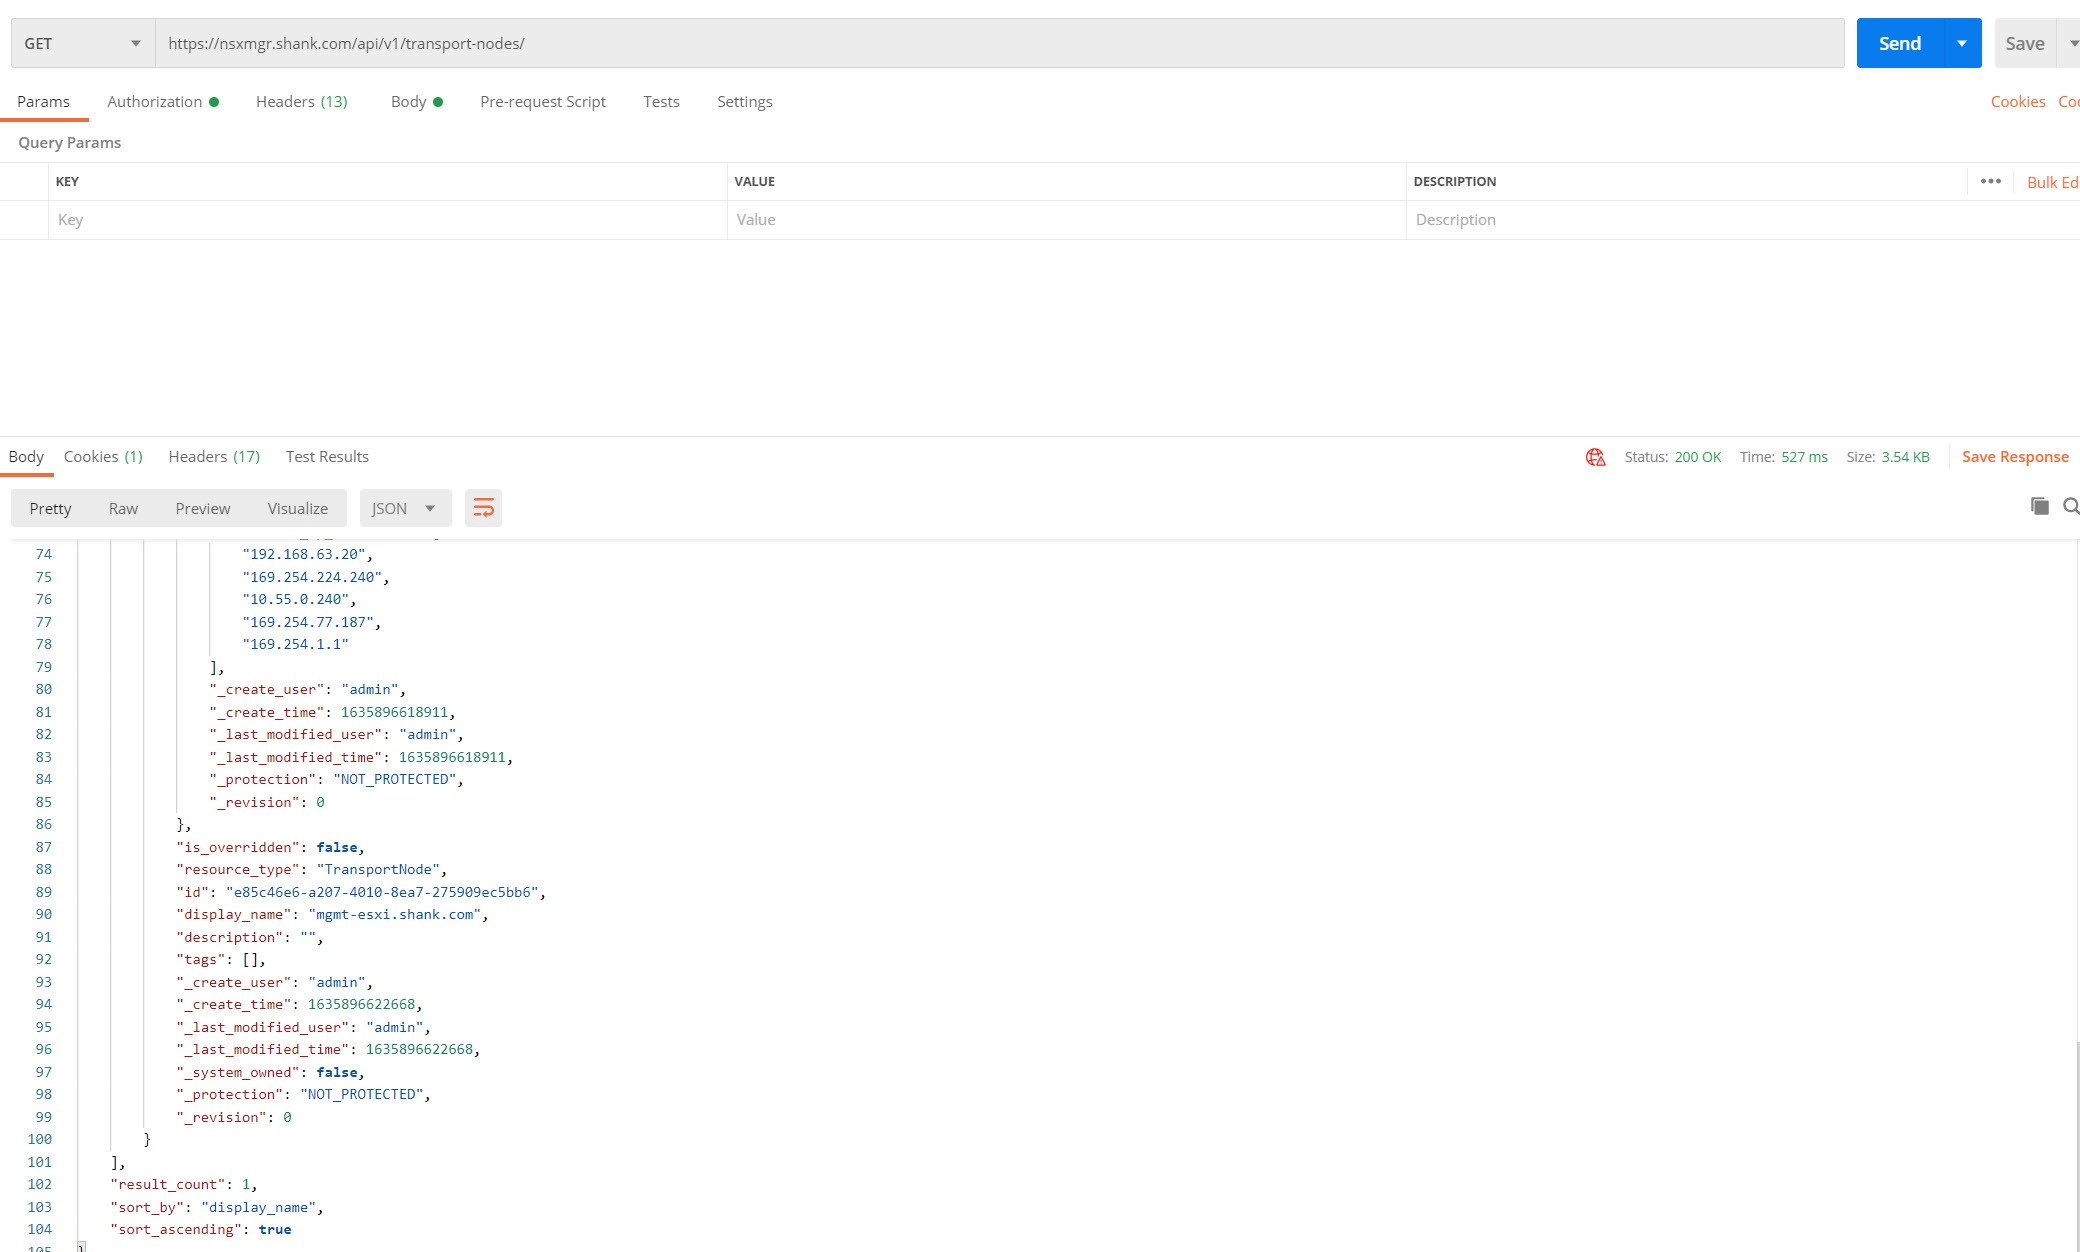Click the "sort_ascending" key in the response
This screenshot has height=1252, width=2080.
[176, 1229]
